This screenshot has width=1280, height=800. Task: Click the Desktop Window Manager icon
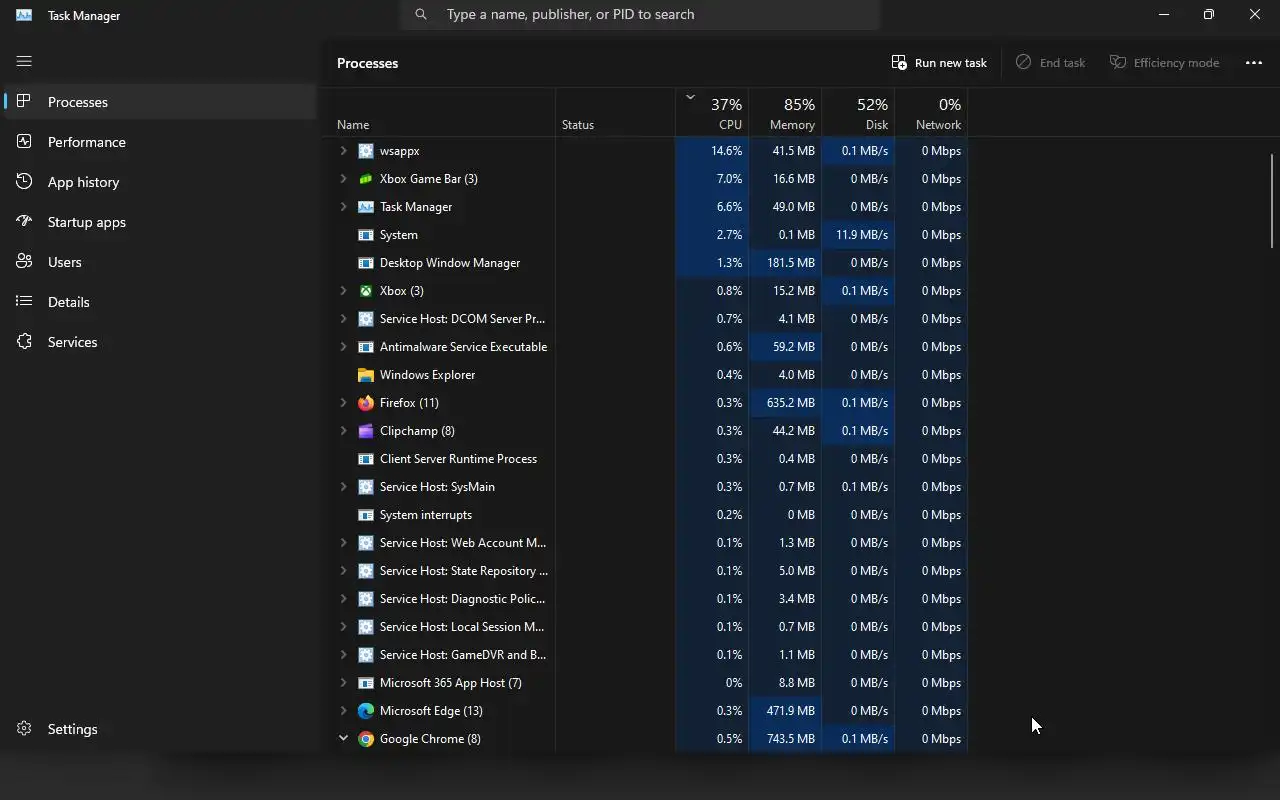(x=366, y=263)
